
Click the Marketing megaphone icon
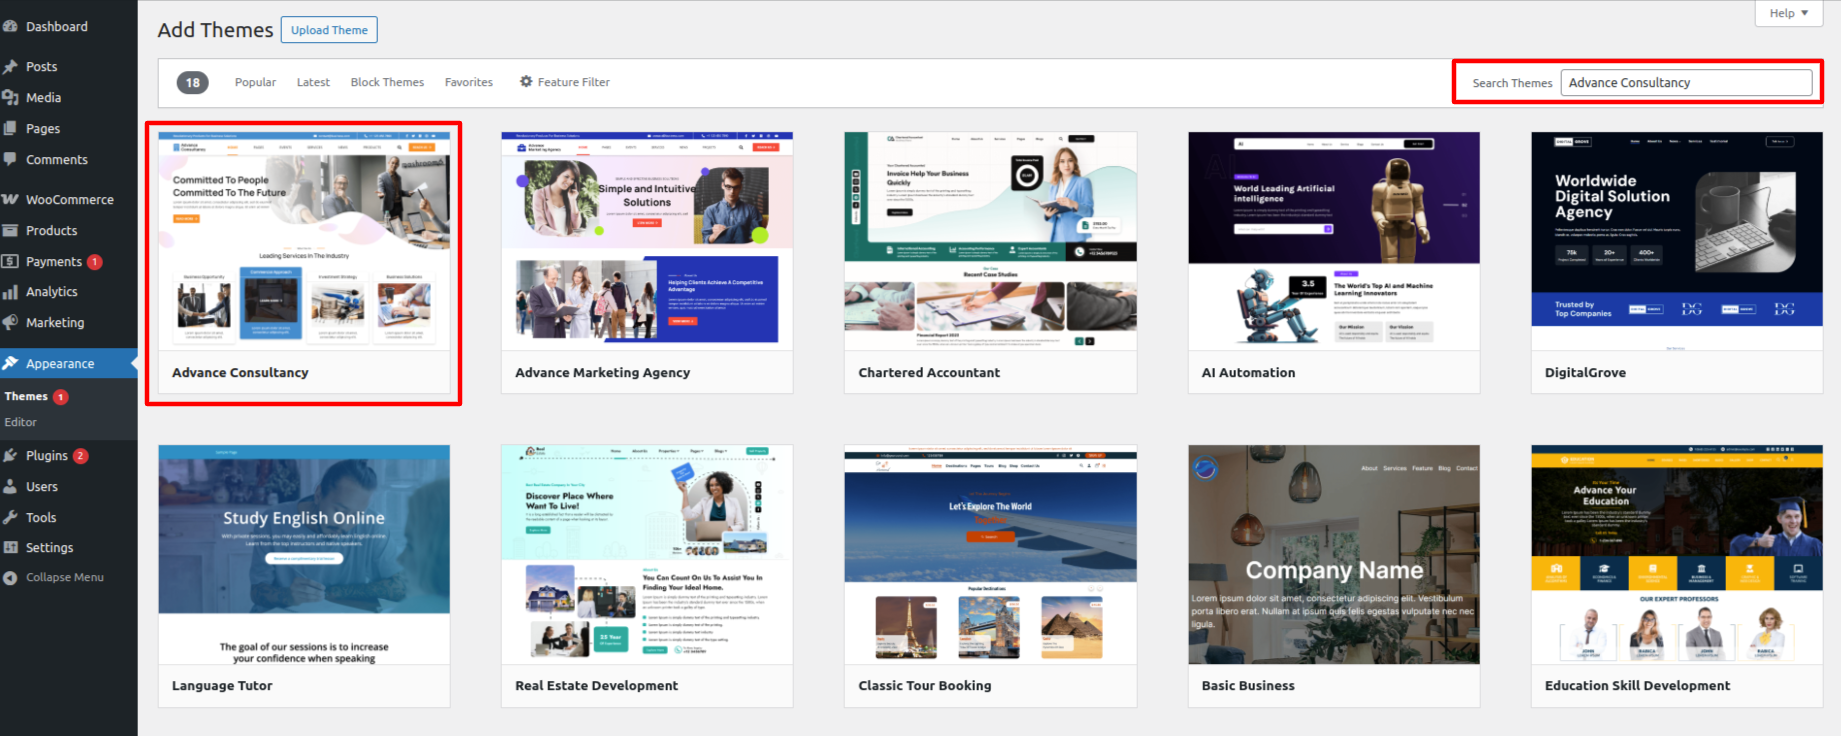pyautogui.click(x=10, y=323)
